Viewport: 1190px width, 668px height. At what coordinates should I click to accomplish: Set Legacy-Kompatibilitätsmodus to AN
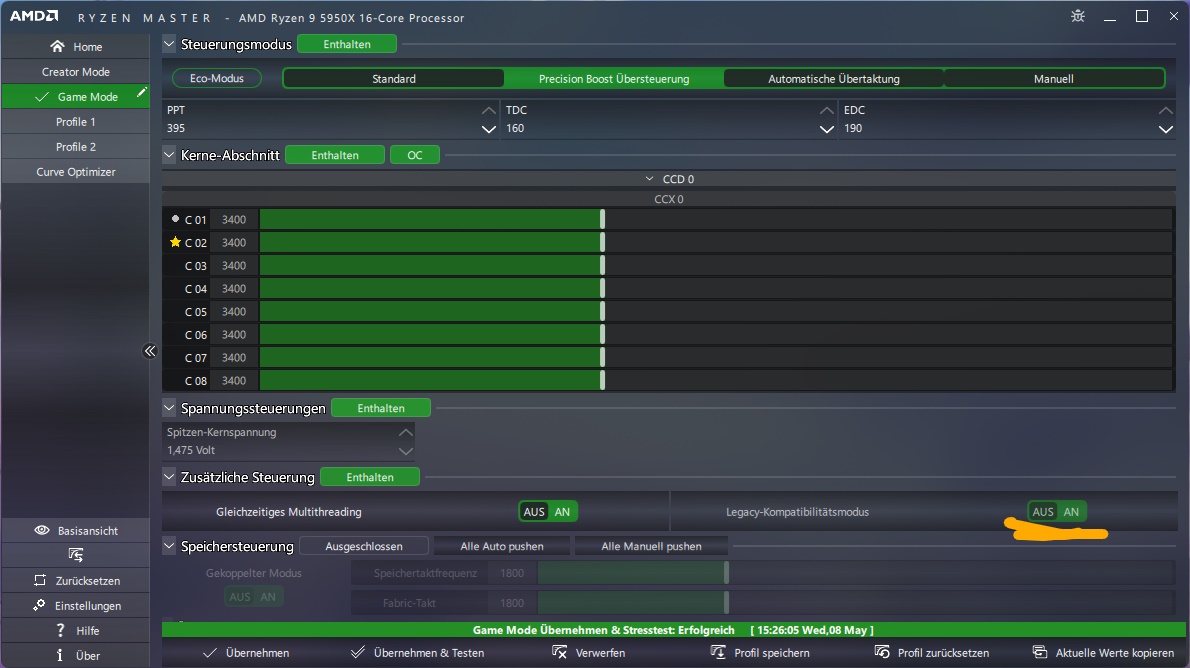point(1071,512)
